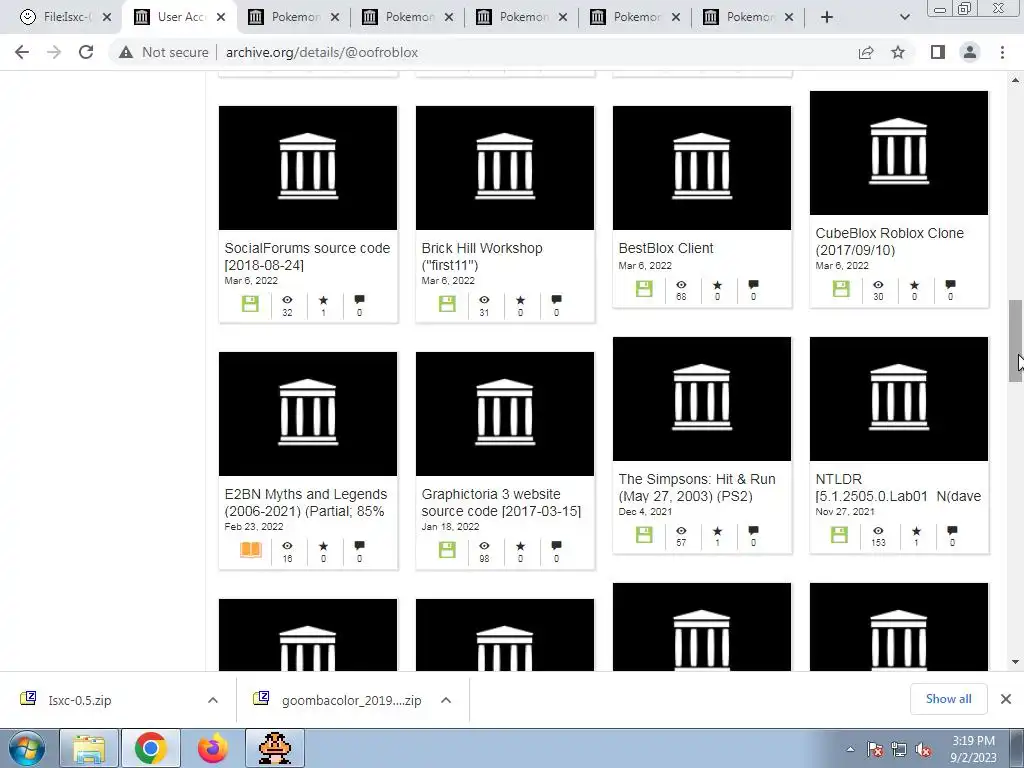
Task: Reload the archive.org page
Action: pyautogui.click(x=86, y=52)
